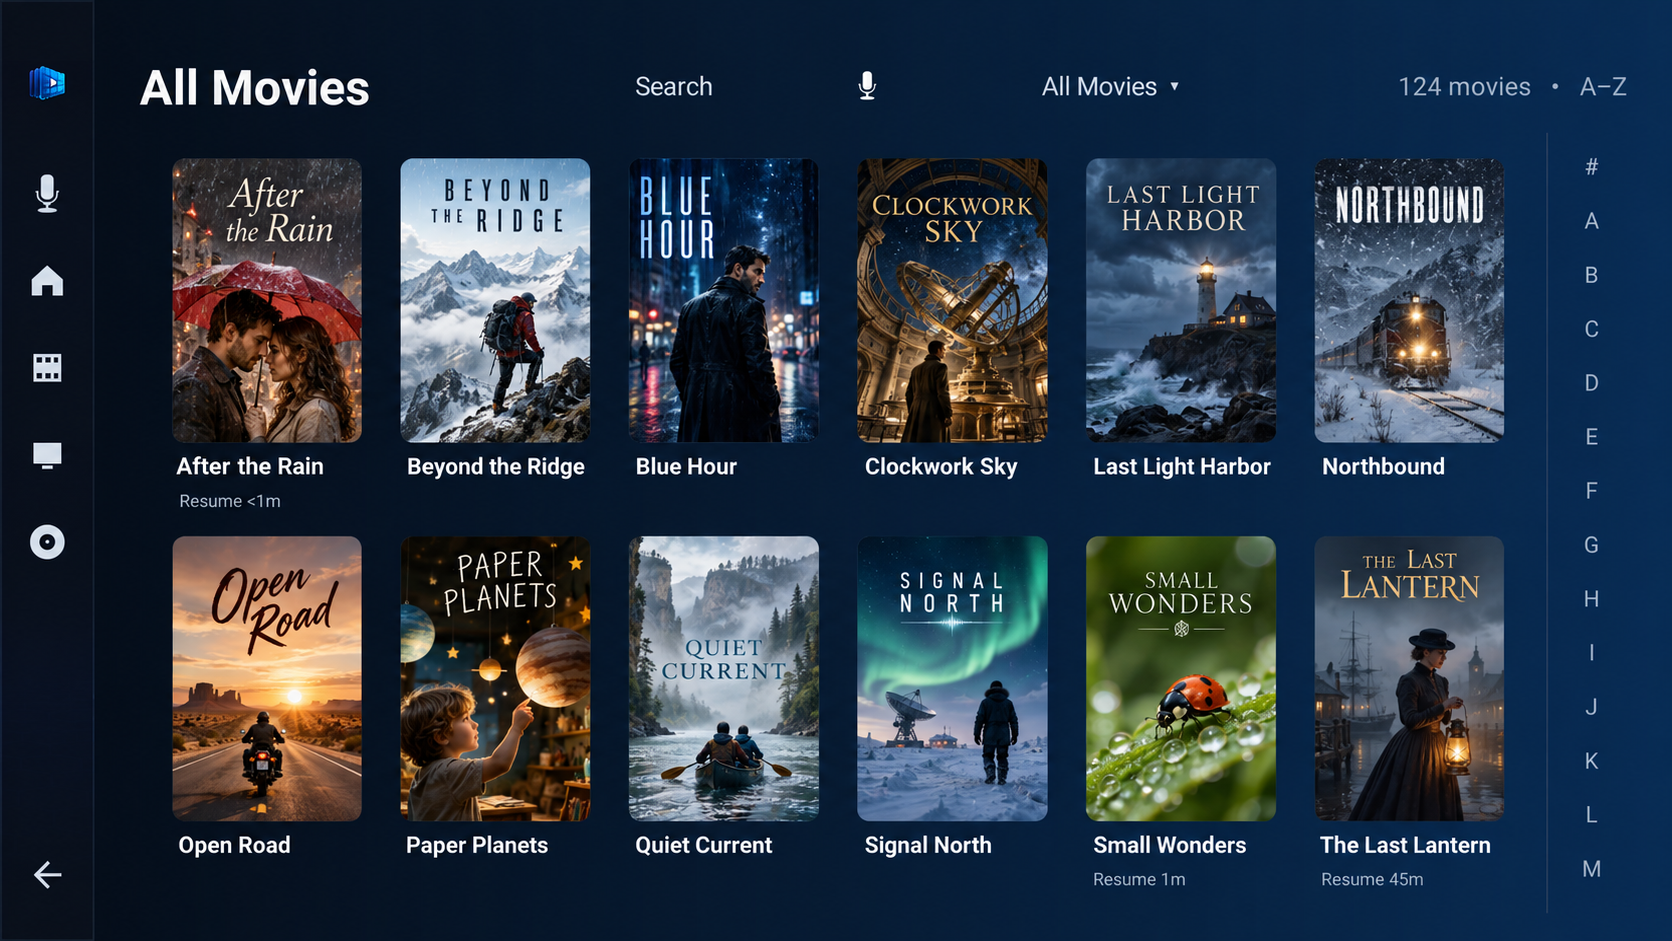Image resolution: width=1672 pixels, height=941 pixels.
Task: Jump to letter B in the index
Action: (1591, 275)
